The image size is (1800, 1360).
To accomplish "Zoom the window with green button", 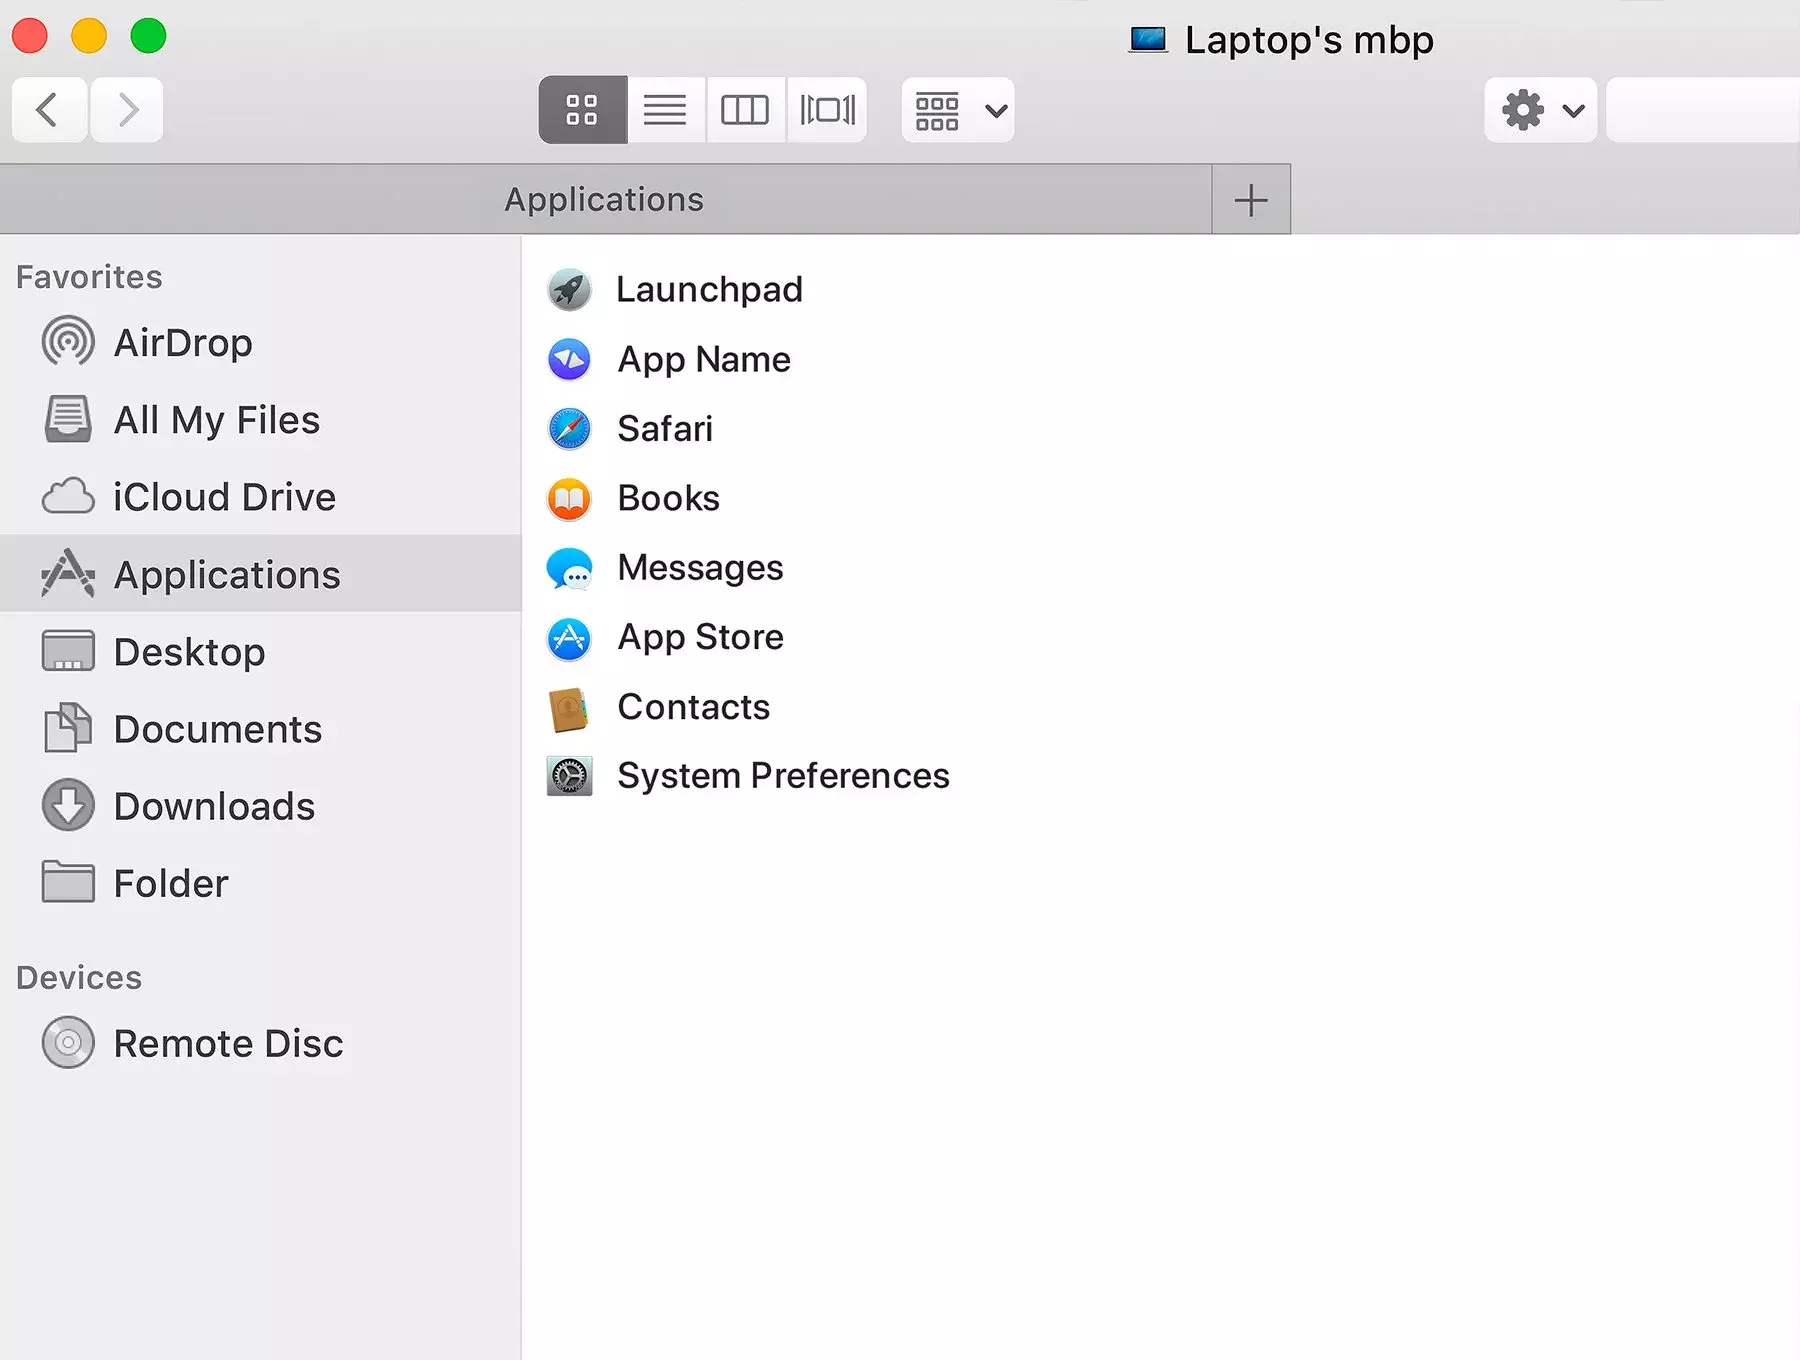I will click(x=148, y=36).
